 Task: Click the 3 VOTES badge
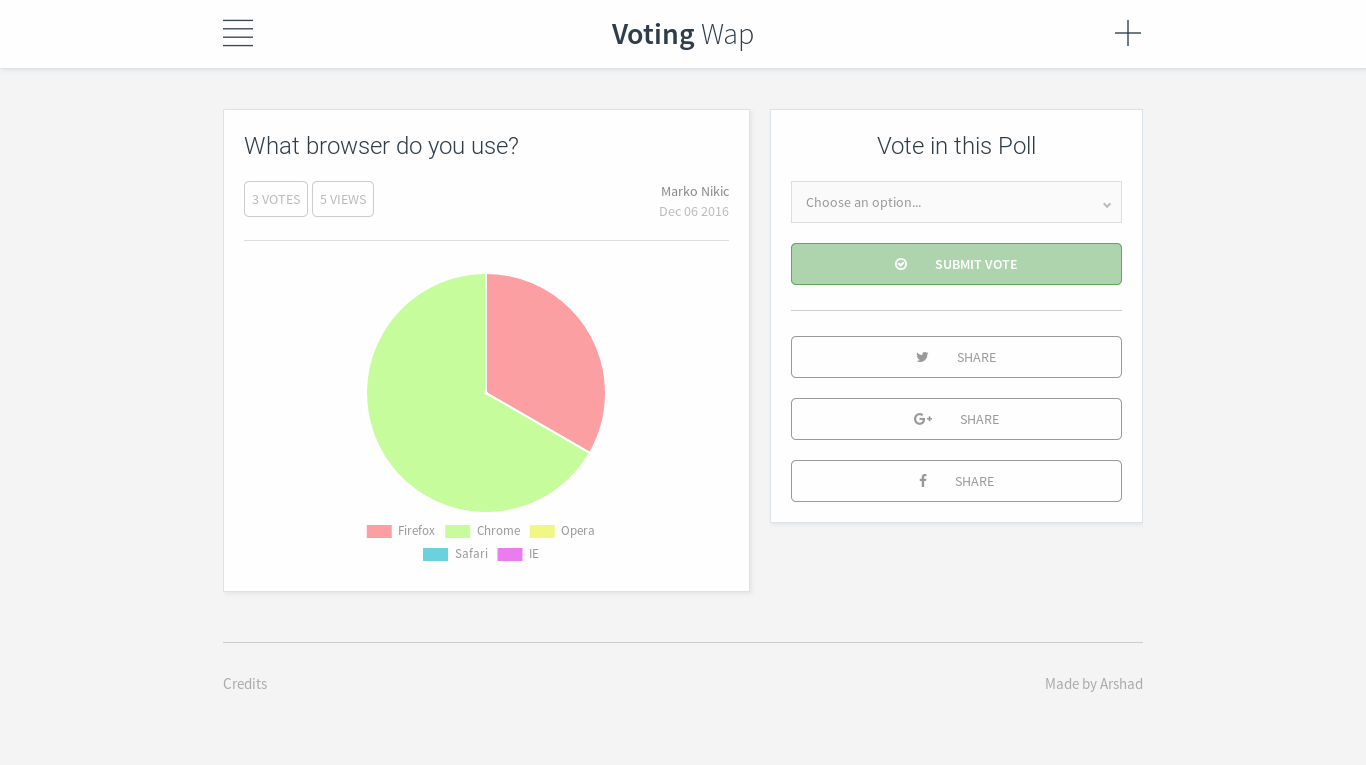tap(276, 199)
